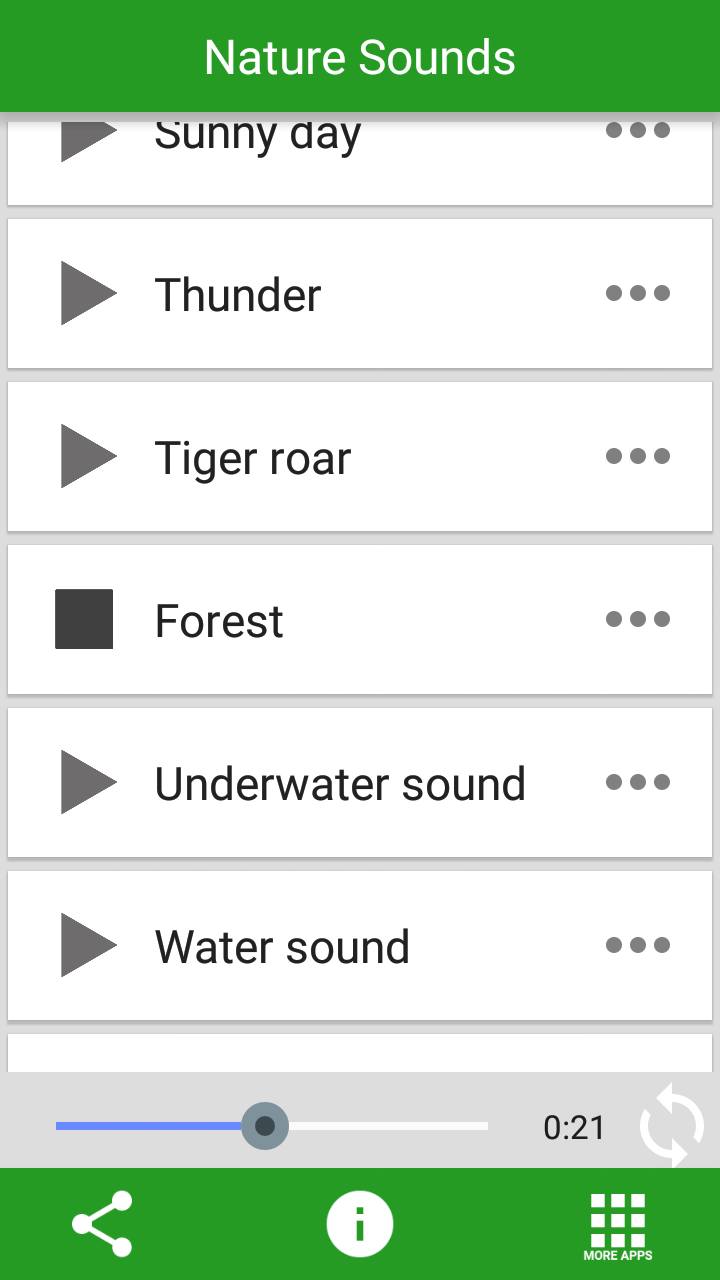The width and height of the screenshot is (720, 1280).
Task: Play the Water sound track
Action: [88, 945]
